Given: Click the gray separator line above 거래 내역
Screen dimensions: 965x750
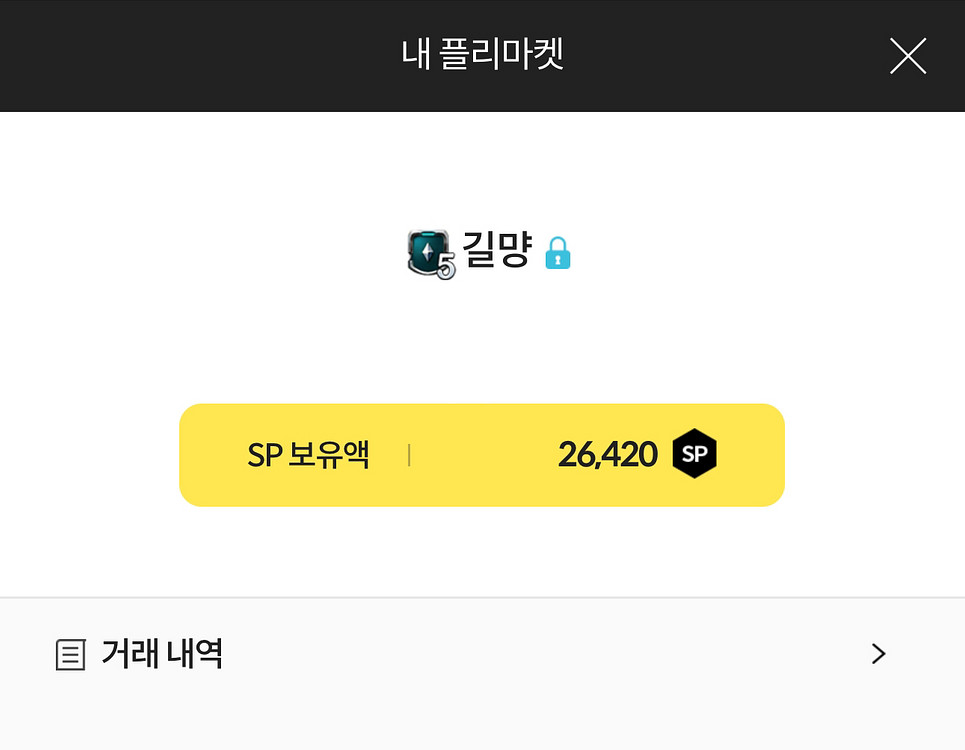Looking at the screenshot, I should tap(482, 597).
